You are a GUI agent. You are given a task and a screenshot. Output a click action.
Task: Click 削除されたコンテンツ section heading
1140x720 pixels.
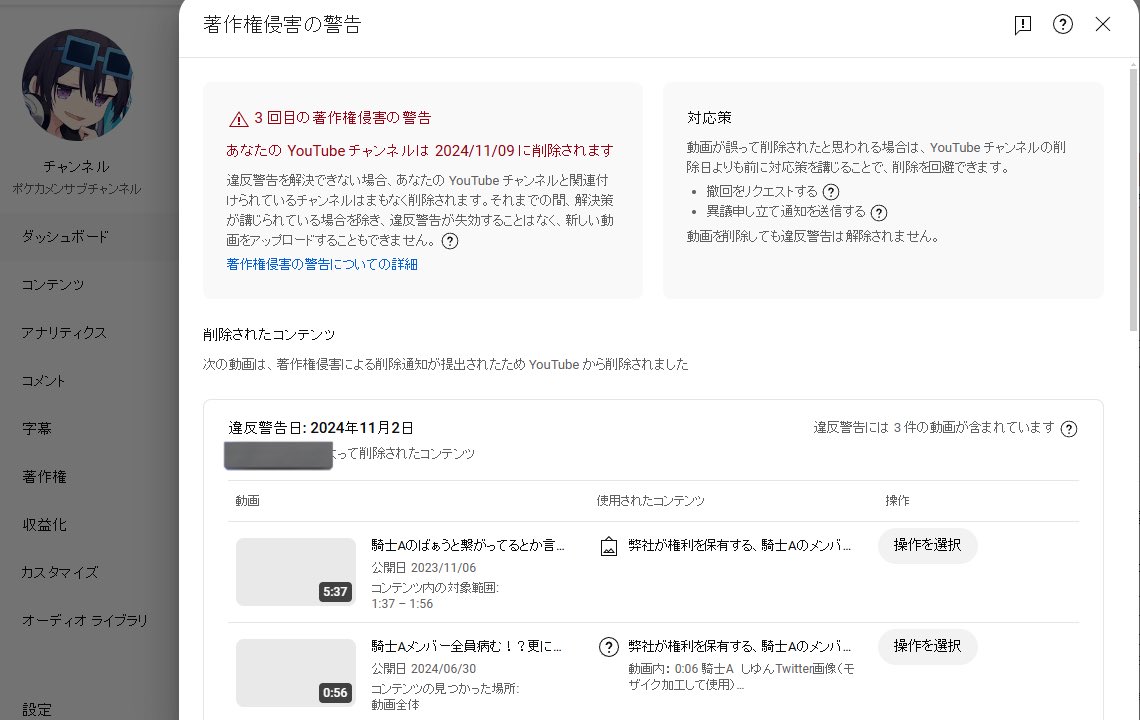click(269, 335)
